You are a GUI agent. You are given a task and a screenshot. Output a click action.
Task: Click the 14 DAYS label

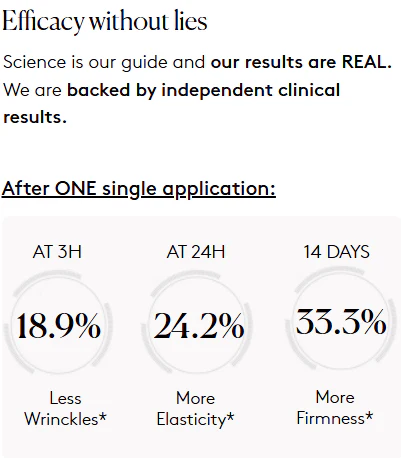pos(336,252)
